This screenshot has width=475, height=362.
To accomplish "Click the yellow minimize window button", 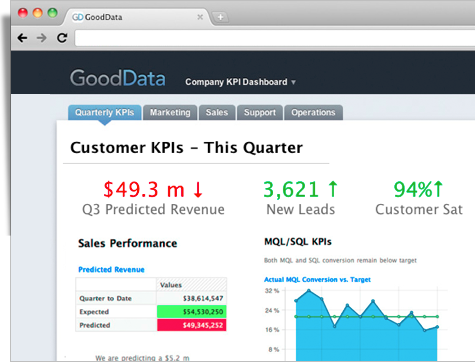I will (37, 13).
